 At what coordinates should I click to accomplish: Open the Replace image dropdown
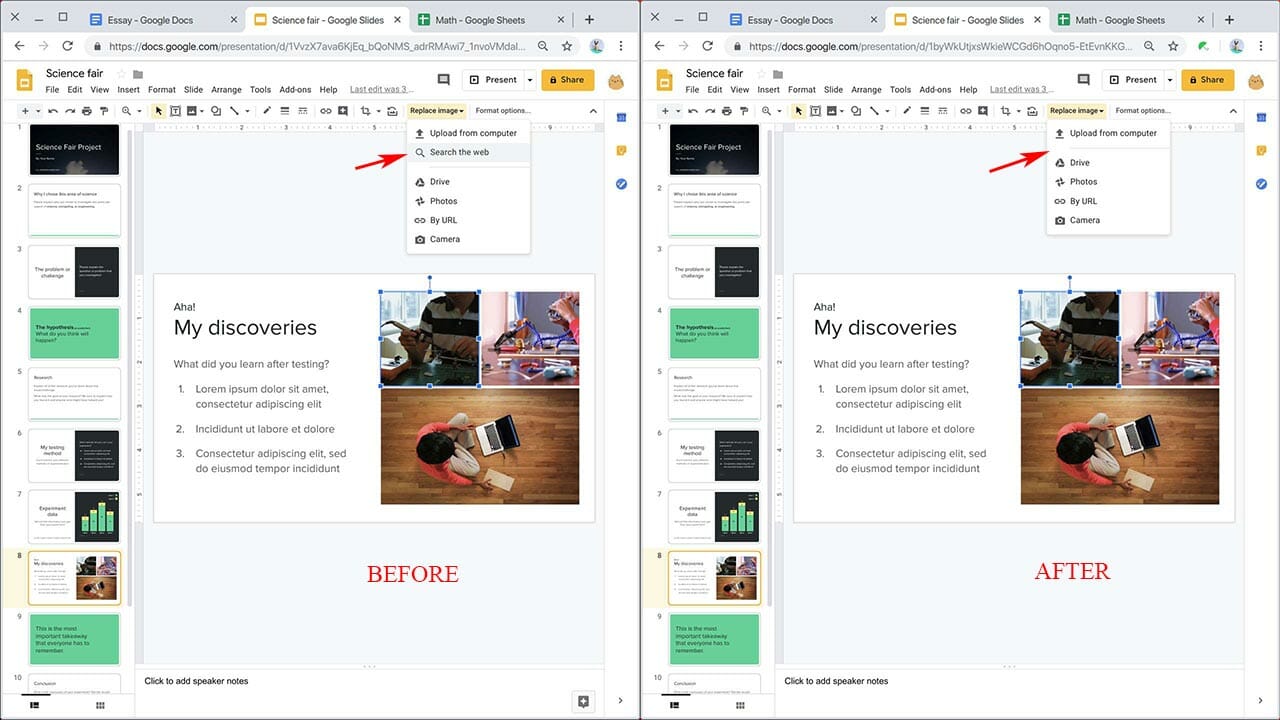437,110
